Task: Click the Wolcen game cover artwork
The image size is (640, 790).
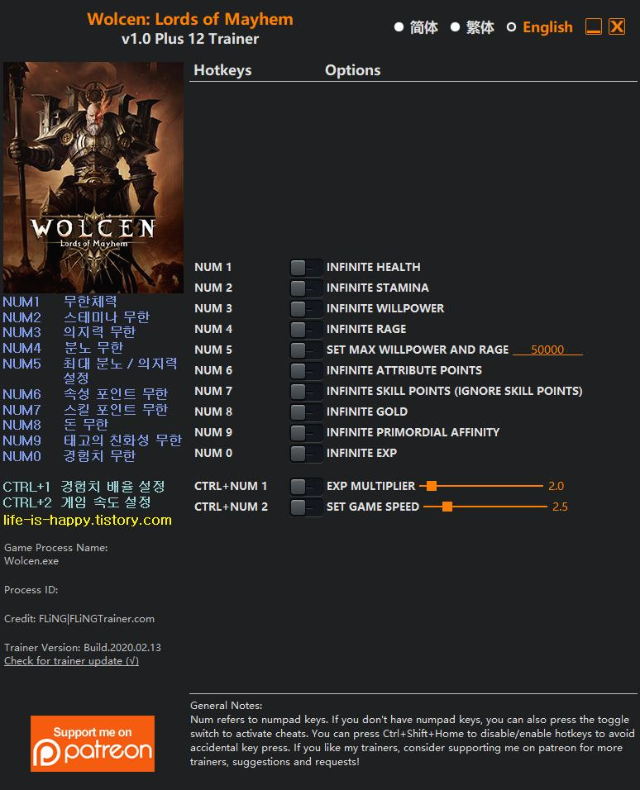Action: click(93, 177)
